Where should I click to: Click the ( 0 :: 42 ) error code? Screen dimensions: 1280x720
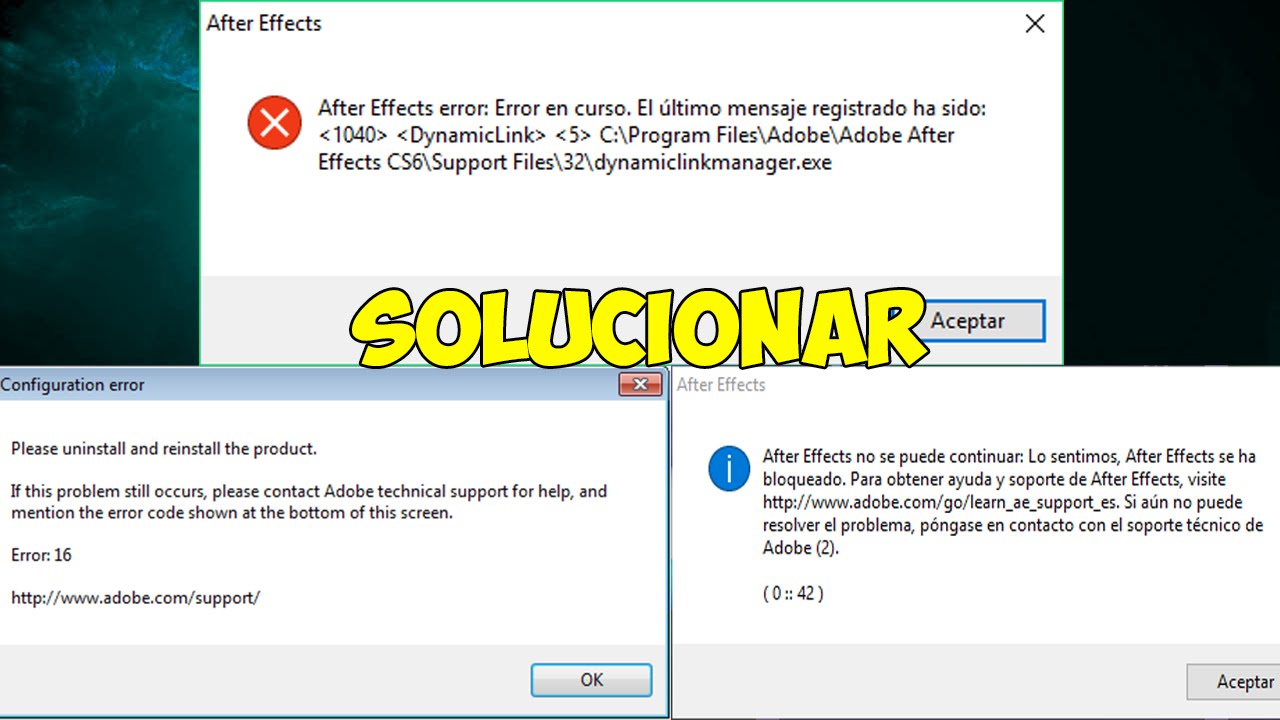(x=793, y=593)
